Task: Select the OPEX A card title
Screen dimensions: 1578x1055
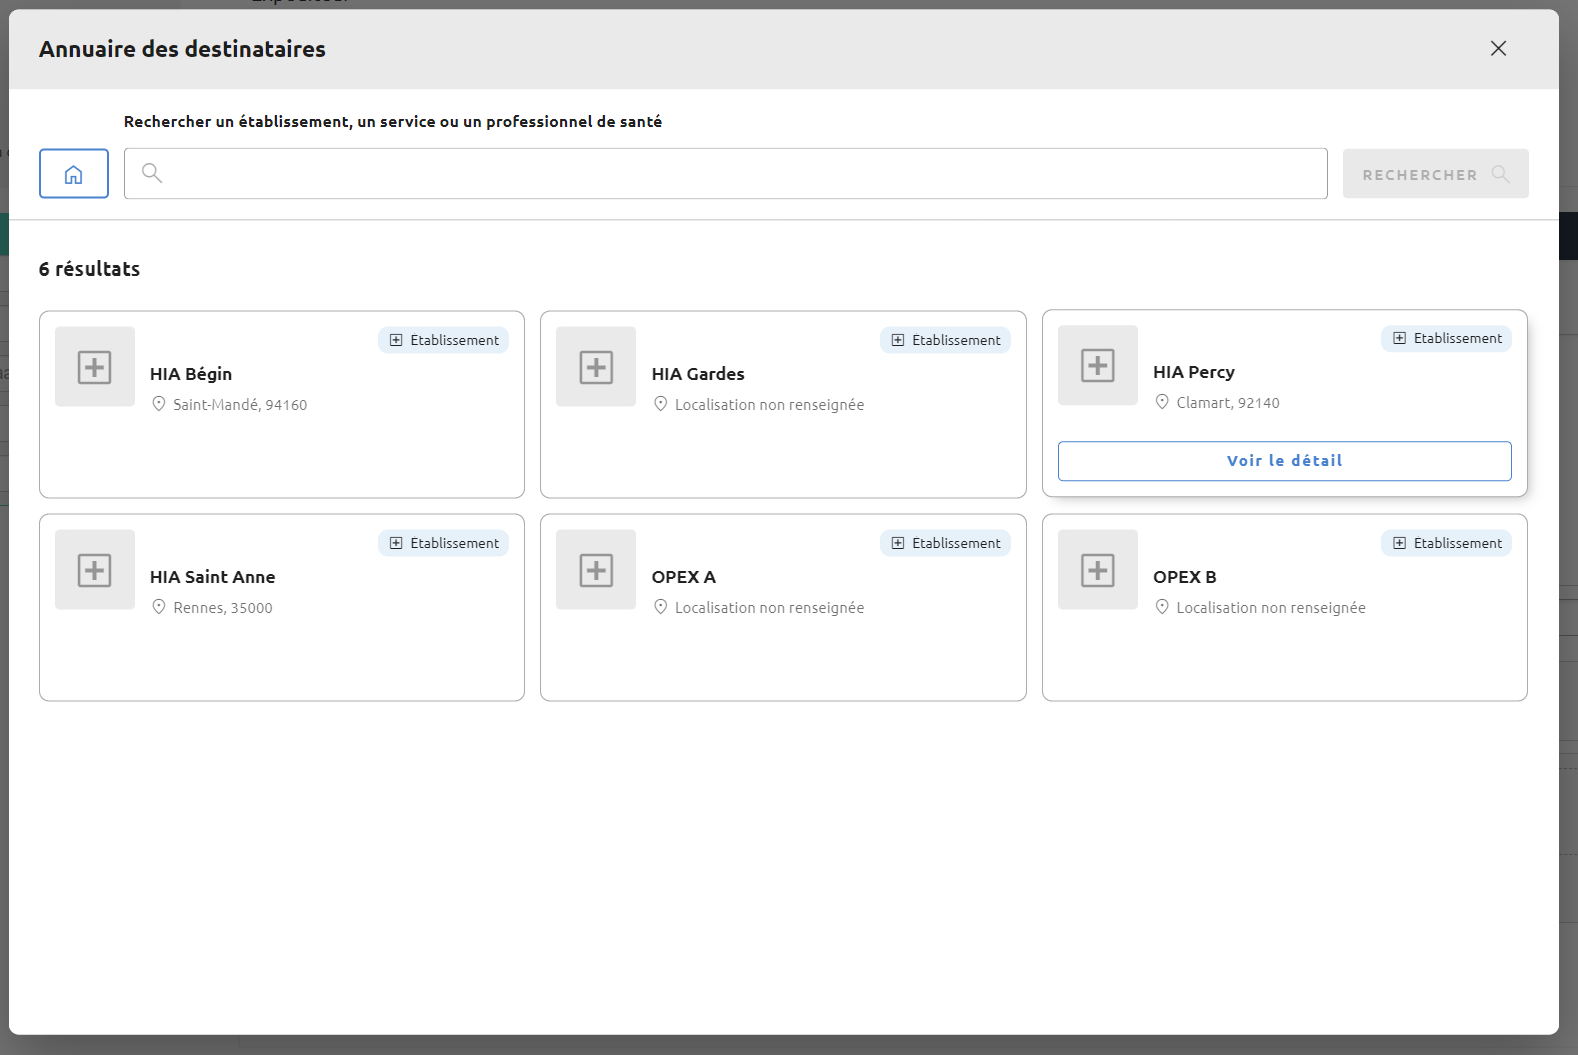Action: 684,577
